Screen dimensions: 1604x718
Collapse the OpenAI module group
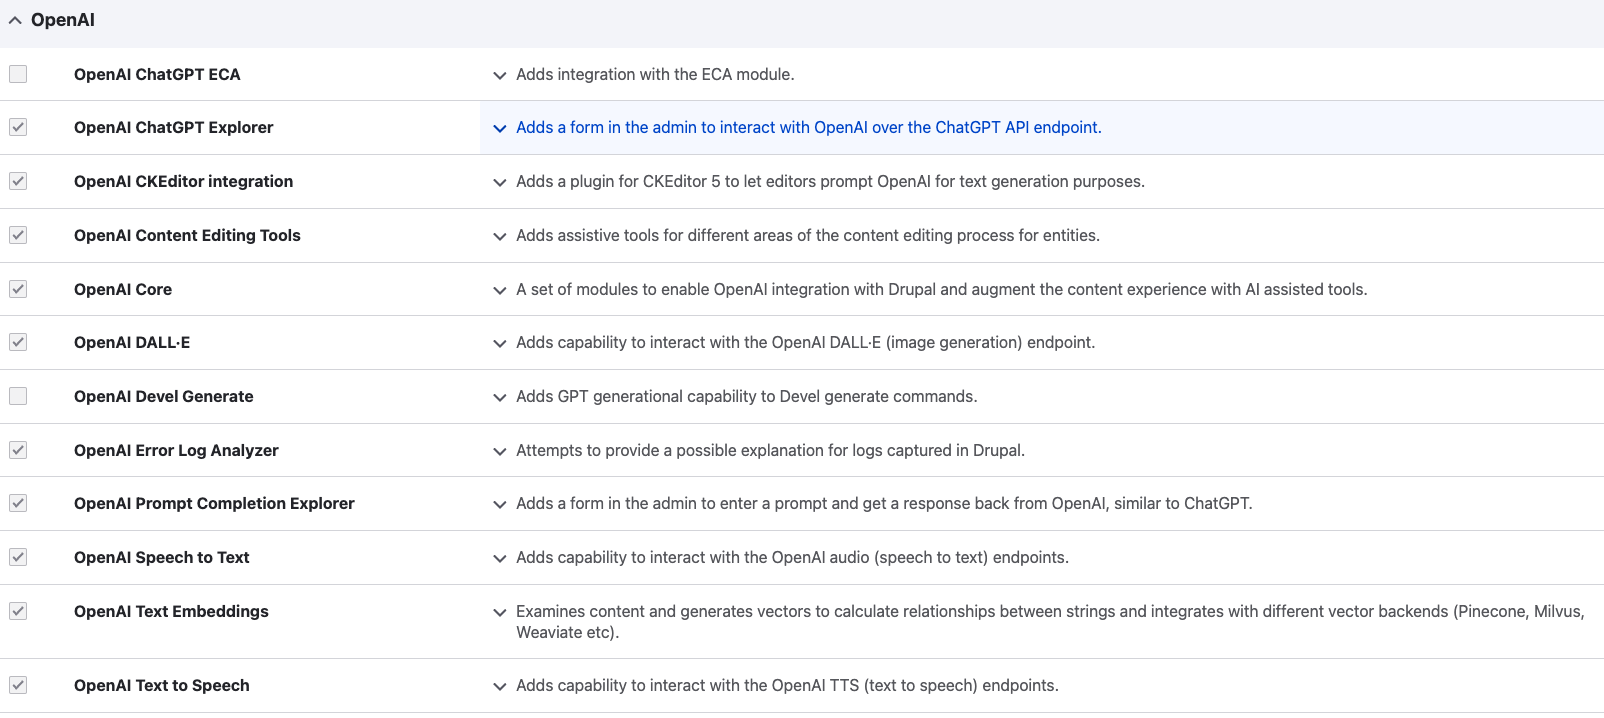[15, 21]
